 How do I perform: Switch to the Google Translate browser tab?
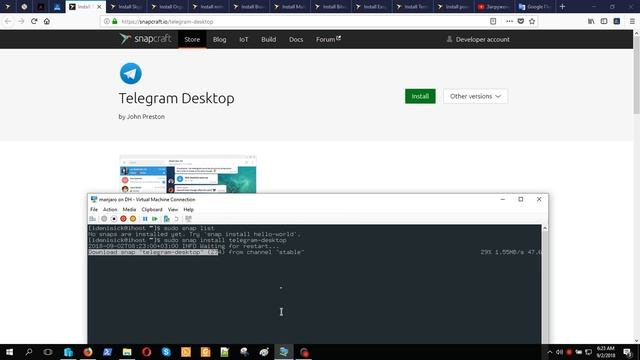[535, 7]
